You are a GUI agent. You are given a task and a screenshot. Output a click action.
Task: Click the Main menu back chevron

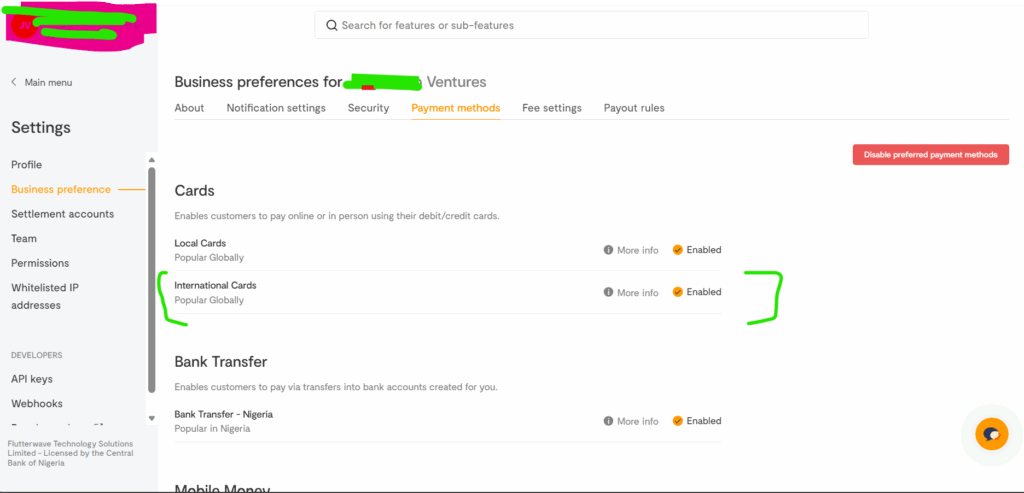[x=14, y=82]
